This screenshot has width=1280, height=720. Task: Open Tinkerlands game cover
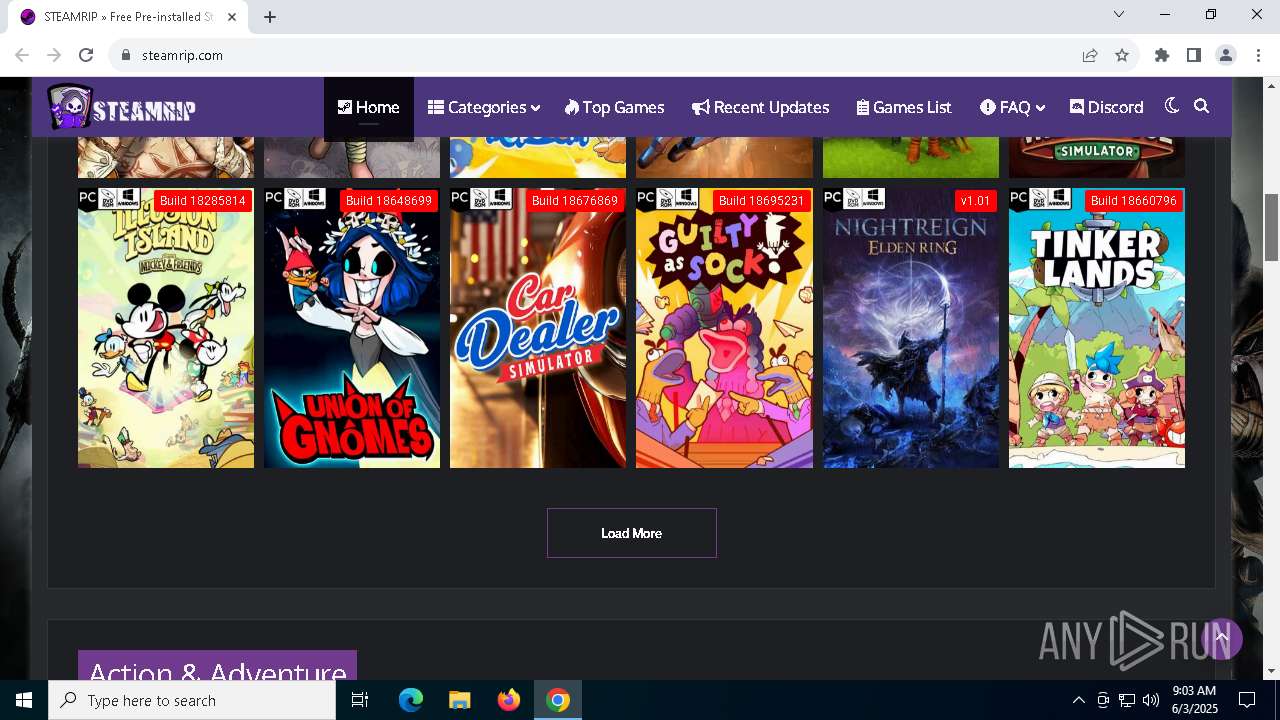1097,328
